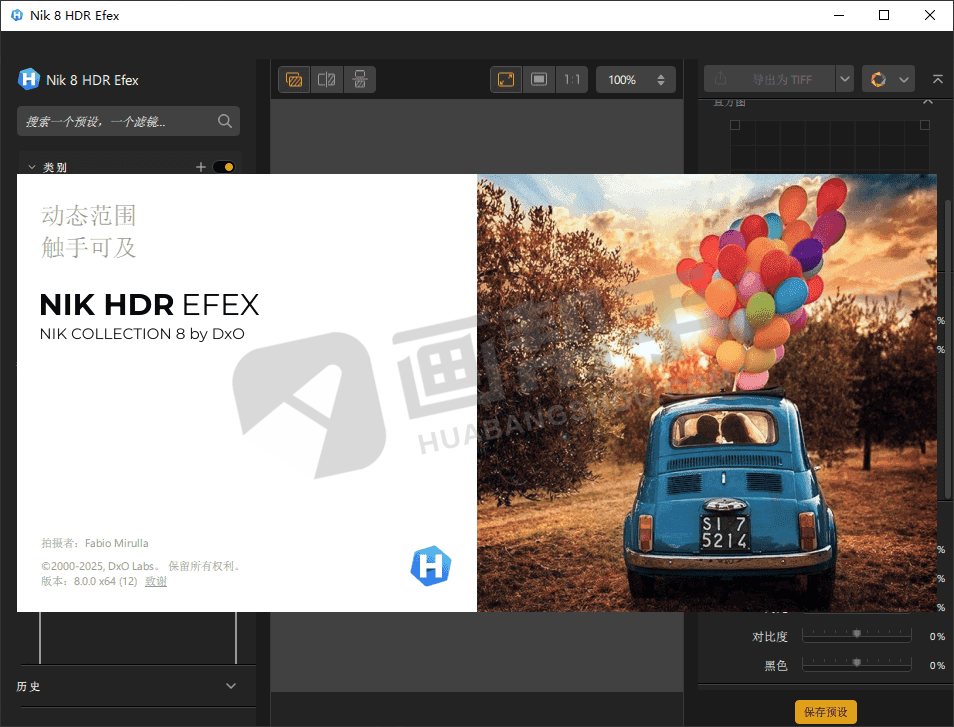Toggle the yellow switch in the 类别 header

[x=224, y=167]
